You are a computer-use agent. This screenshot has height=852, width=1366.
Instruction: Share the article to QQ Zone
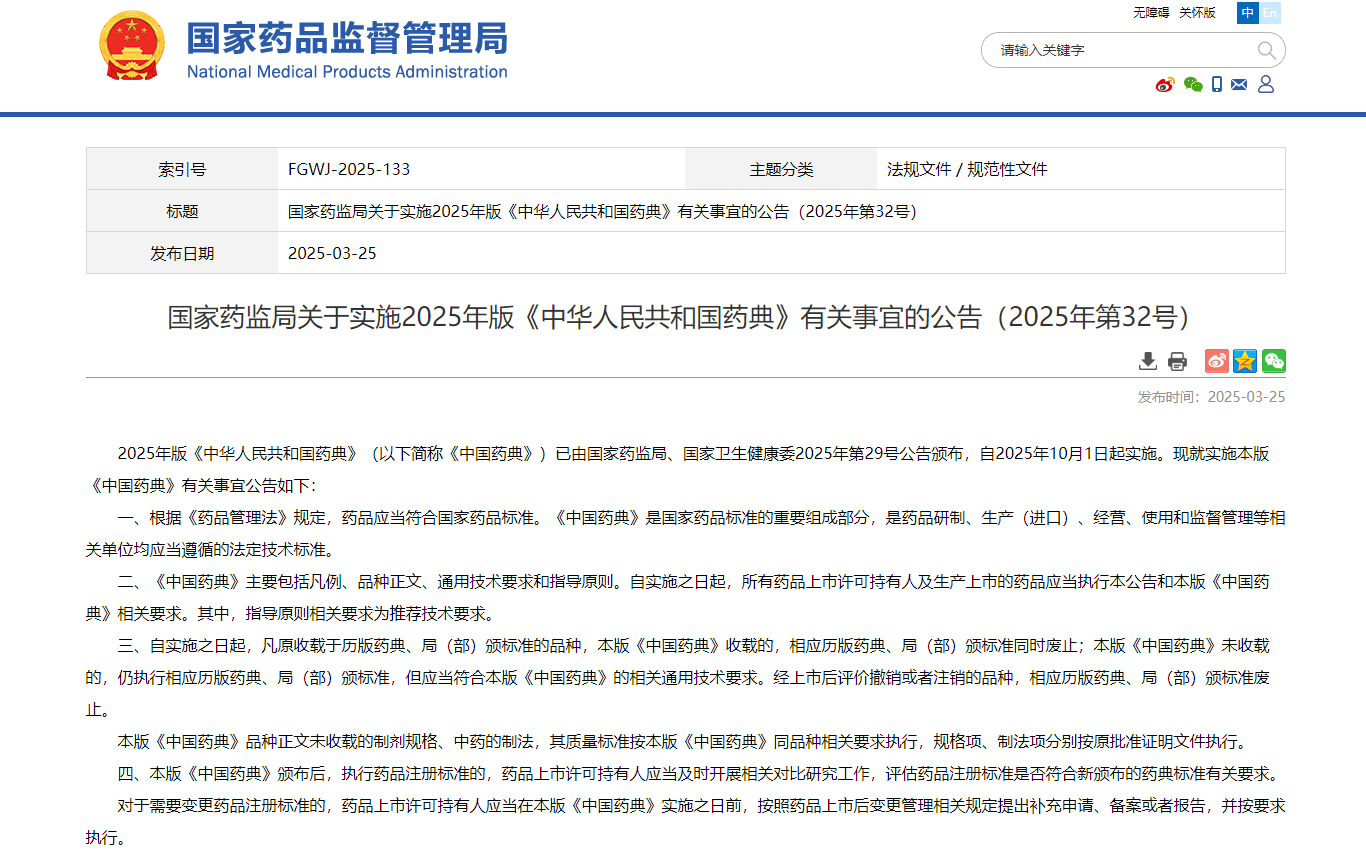[x=1245, y=361]
